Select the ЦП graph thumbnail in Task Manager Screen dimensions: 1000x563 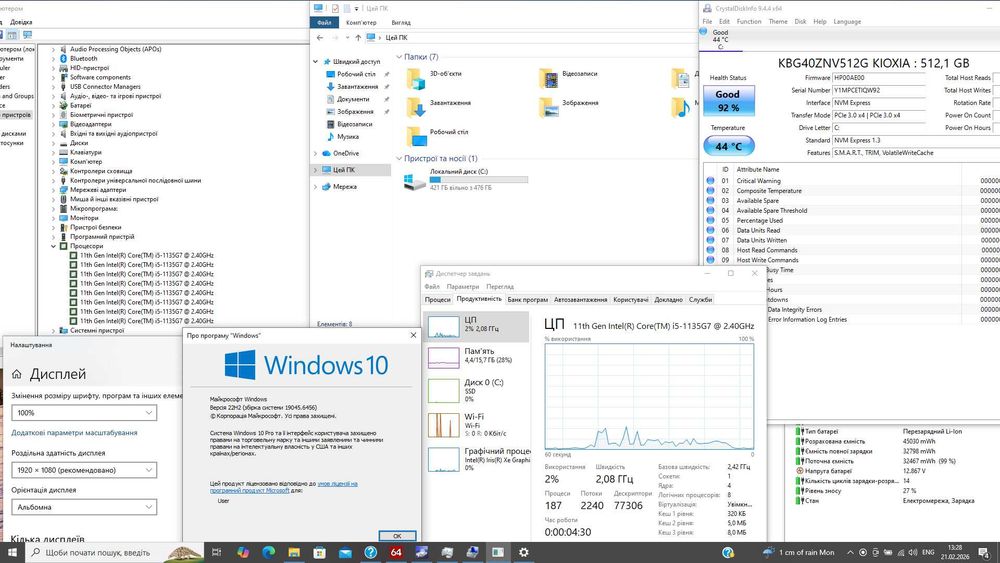[x=443, y=326]
